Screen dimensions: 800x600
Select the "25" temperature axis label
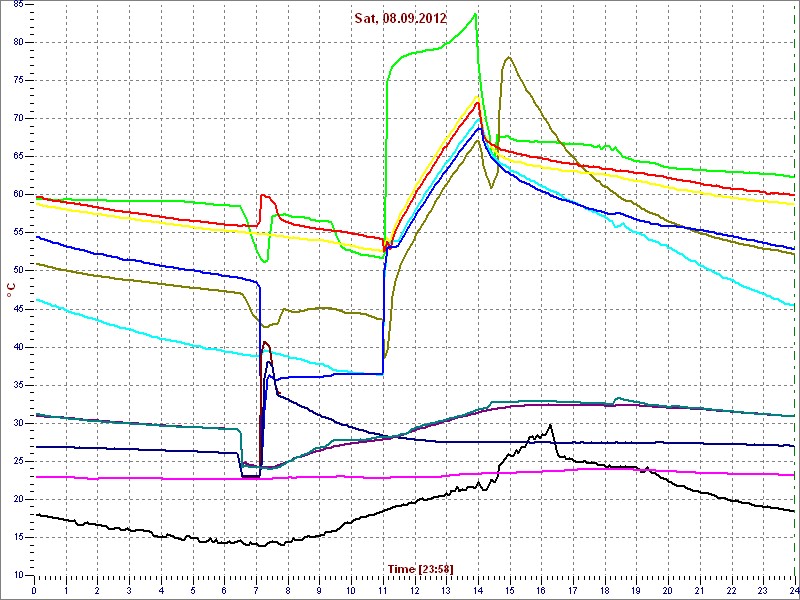click(x=18, y=462)
